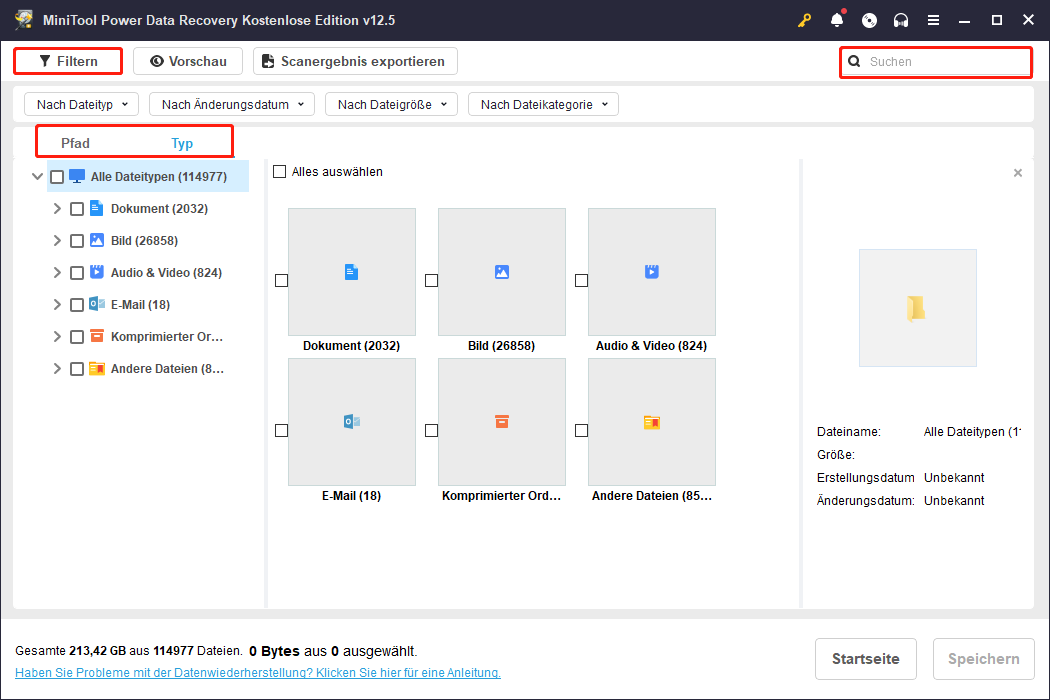This screenshot has width=1050, height=700.
Task: Select checkbox beside Bild thumbnail tile
Action: point(431,281)
